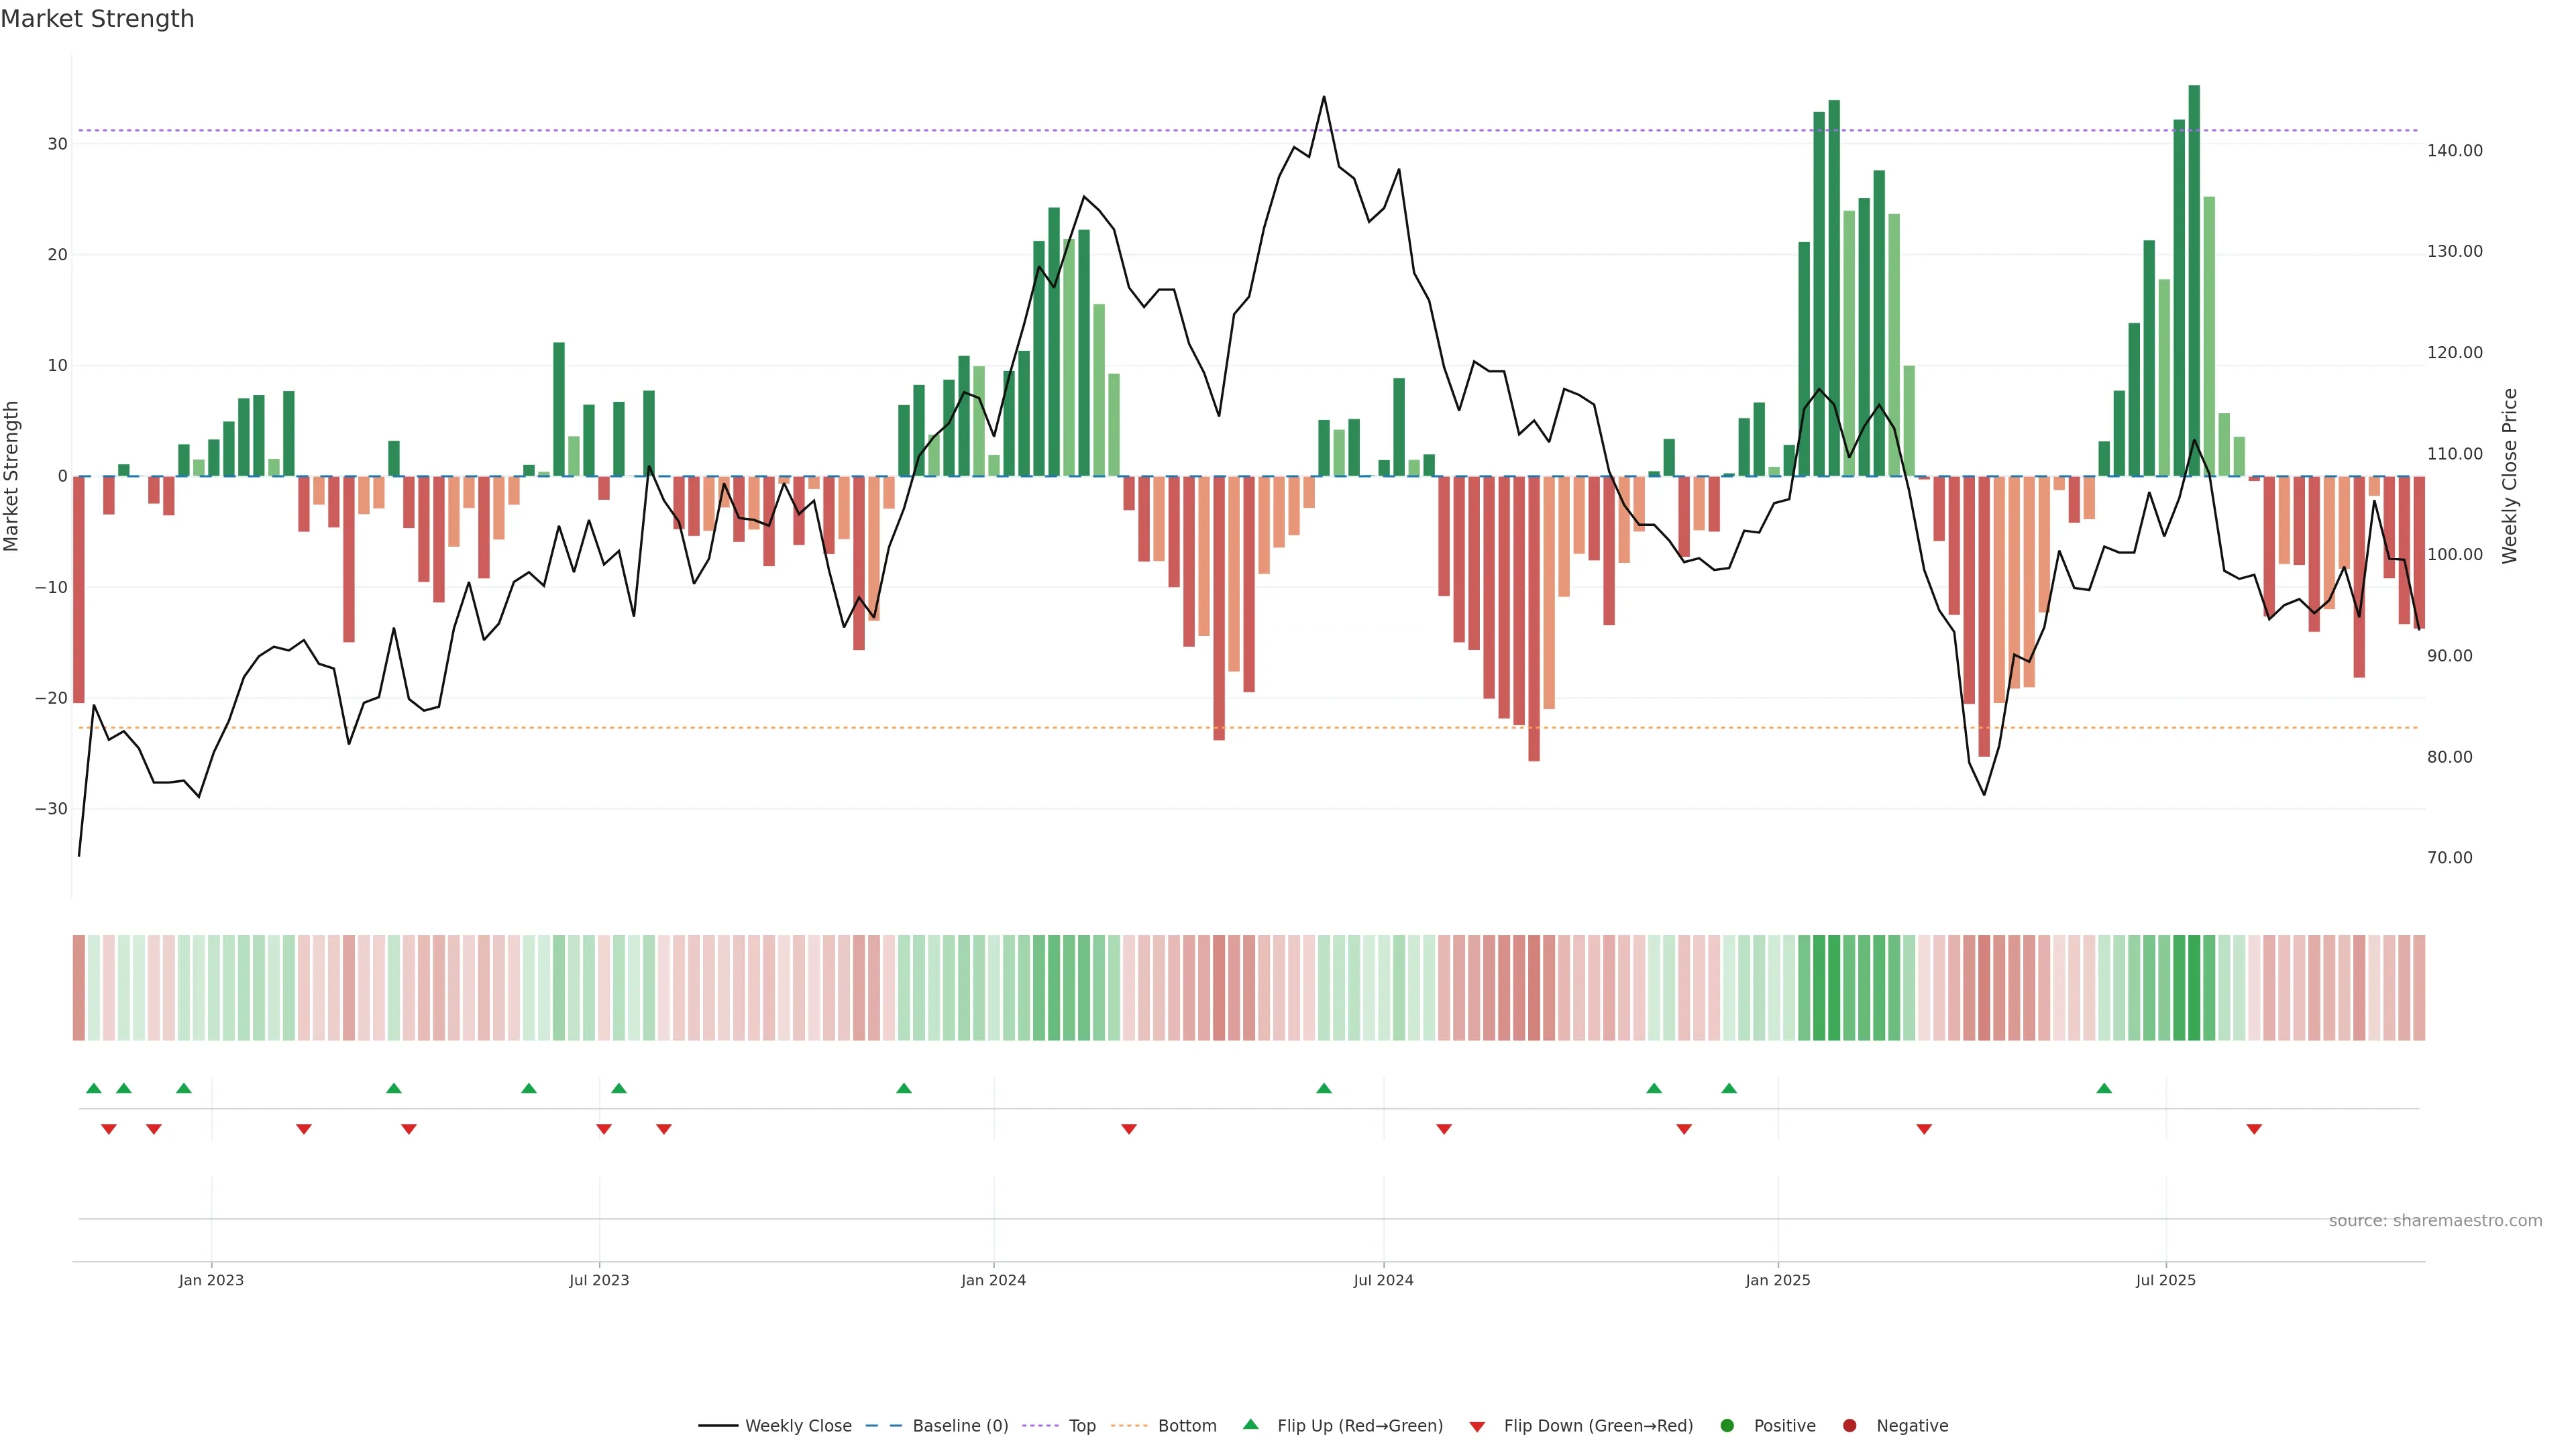
Task: Select the last green flip-up marker before Jul 2025
Action: pyautogui.click(x=2104, y=1088)
